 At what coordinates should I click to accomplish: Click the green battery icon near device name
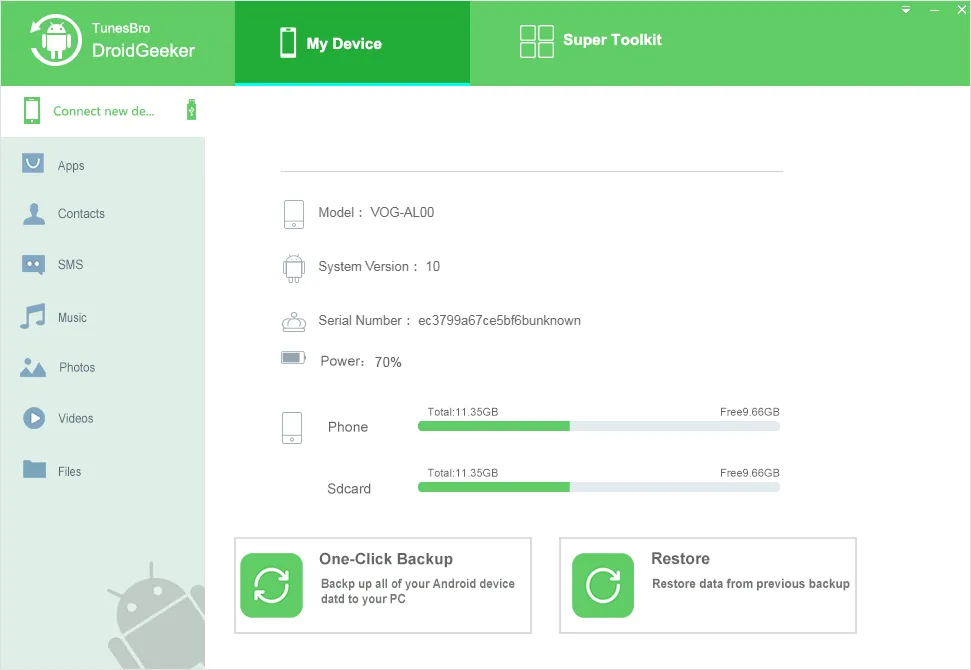pyautogui.click(x=190, y=110)
